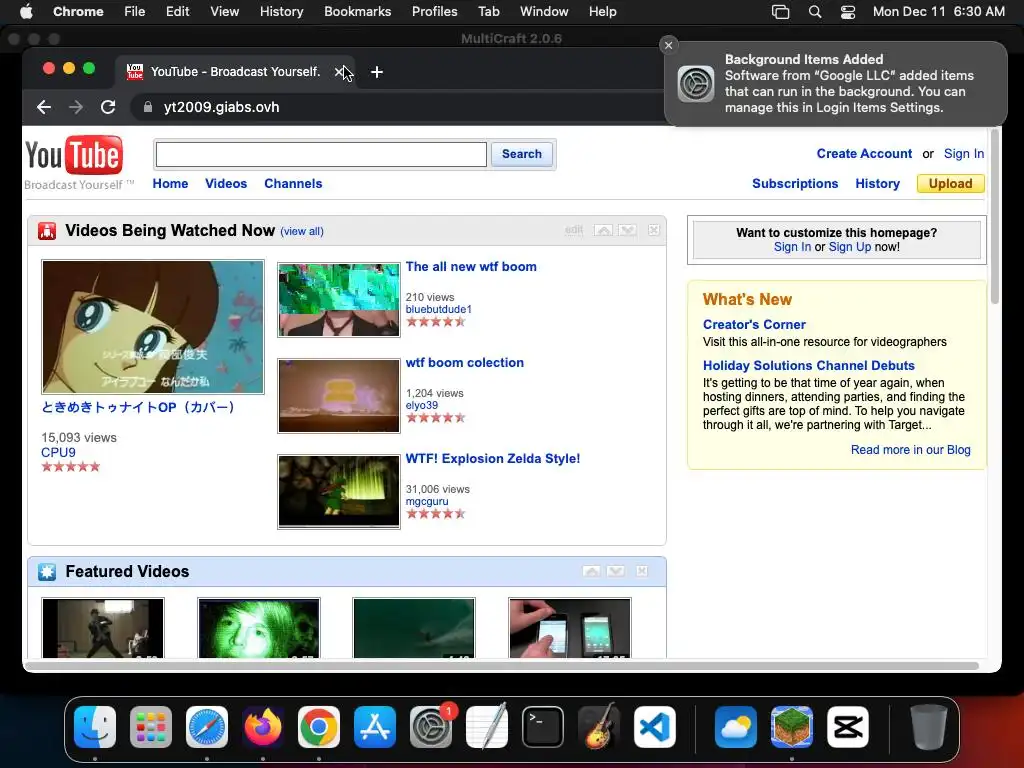
Task: Click Sign Up in customize homepage box
Action: tap(850, 247)
